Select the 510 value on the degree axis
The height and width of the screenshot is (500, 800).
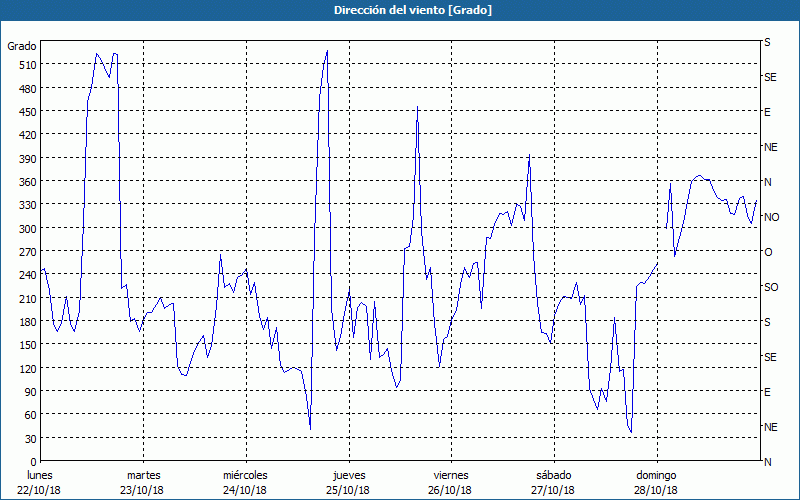pyautogui.click(x=27, y=65)
